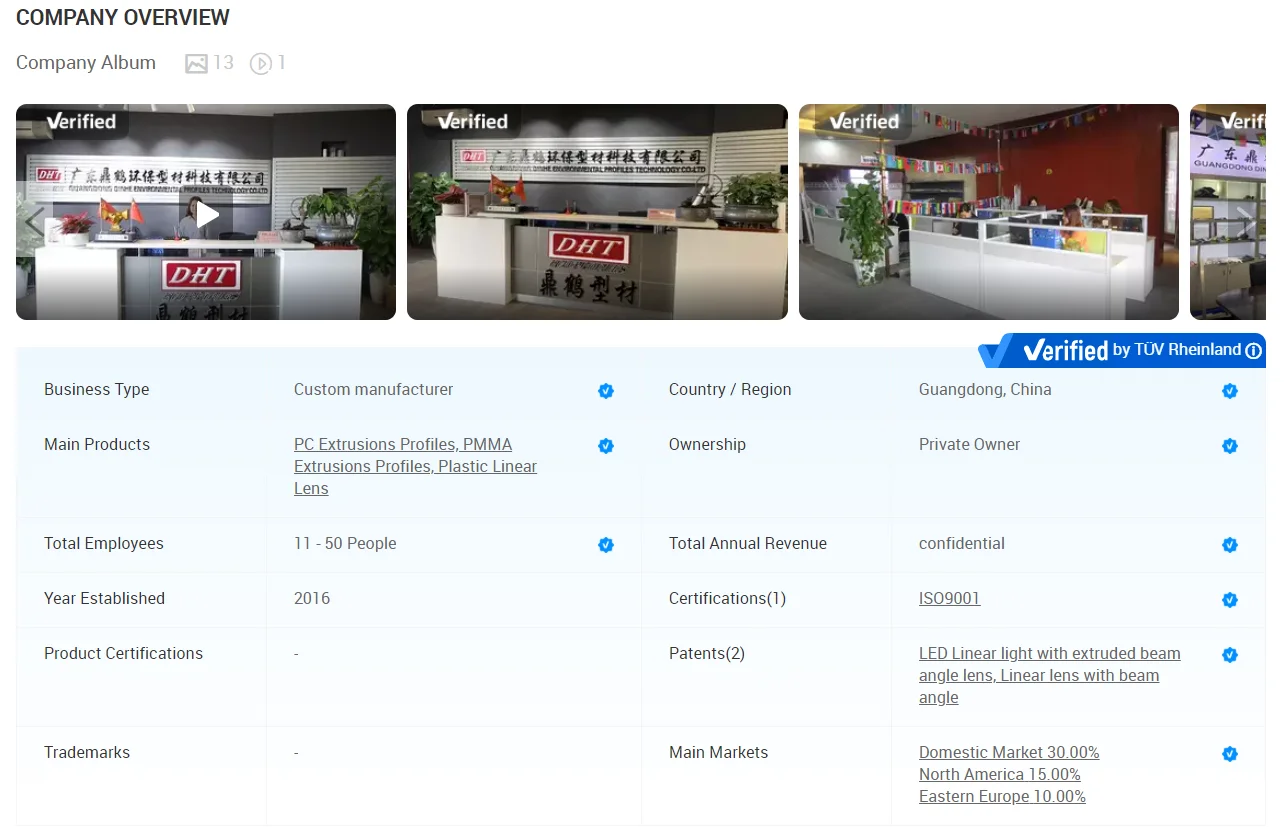Click verified checkmark for Main Markets row
Image resolution: width=1284 pixels, height=827 pixels.
tap(1230, 754)
